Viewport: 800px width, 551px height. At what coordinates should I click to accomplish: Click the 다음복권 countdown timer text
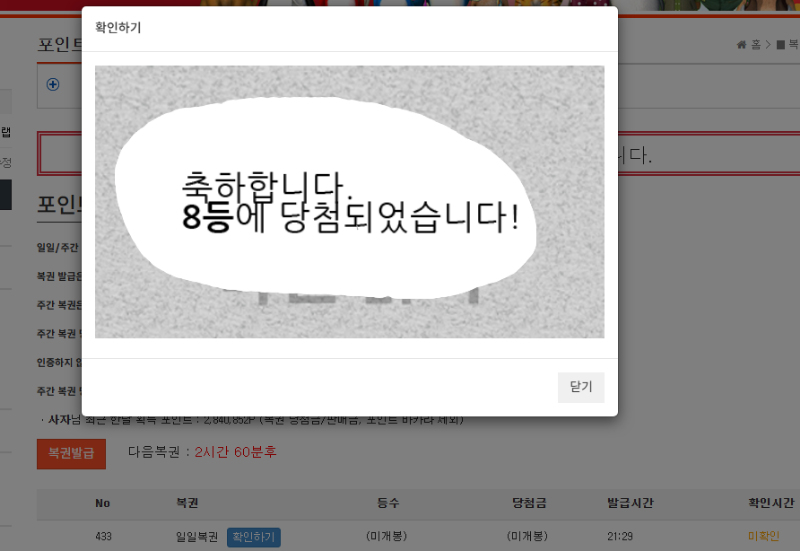point(235,452)
